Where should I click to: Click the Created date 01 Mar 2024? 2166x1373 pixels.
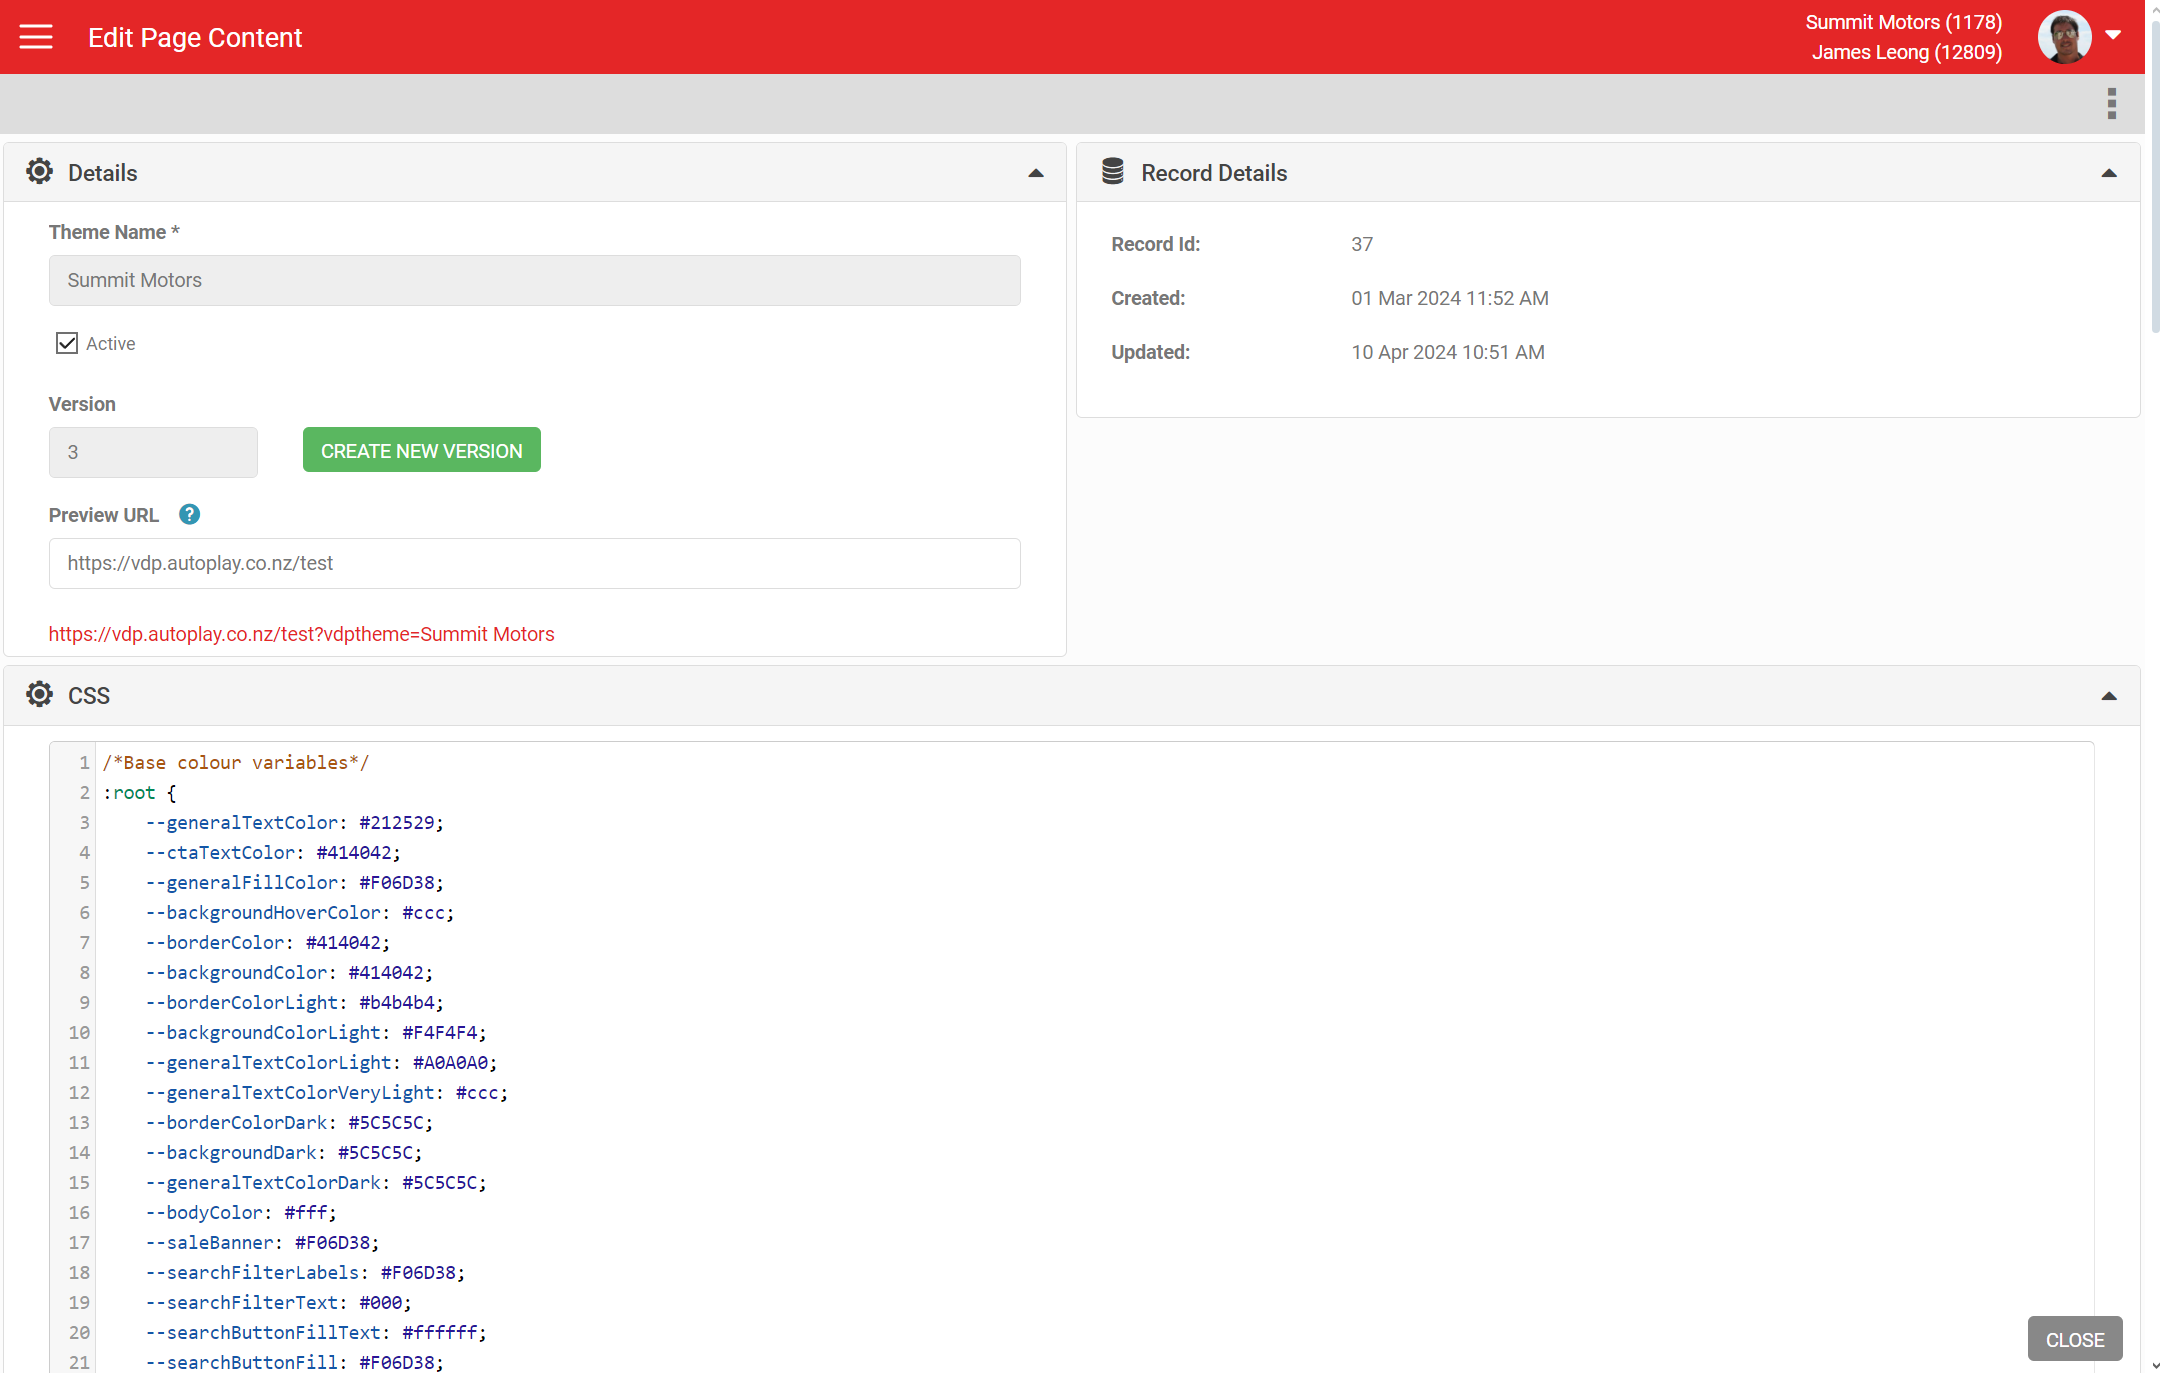1450,298
